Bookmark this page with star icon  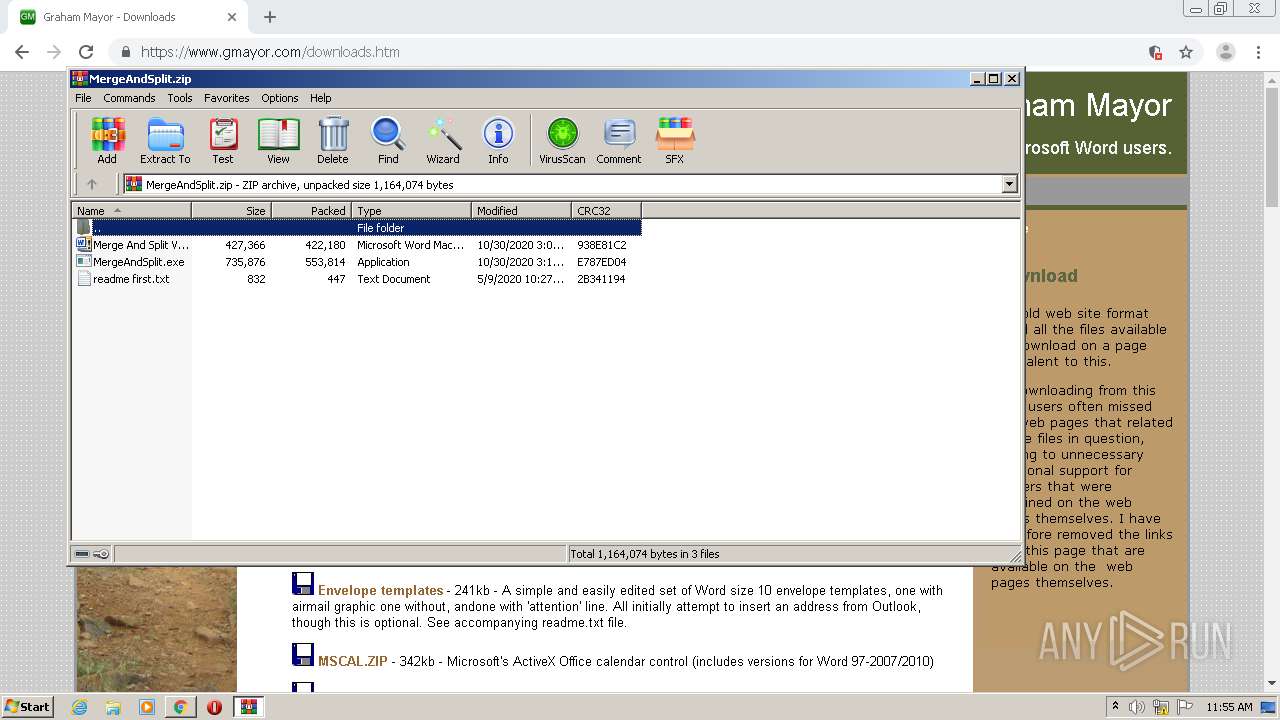pyautogui.click(x=1186, y=52)
